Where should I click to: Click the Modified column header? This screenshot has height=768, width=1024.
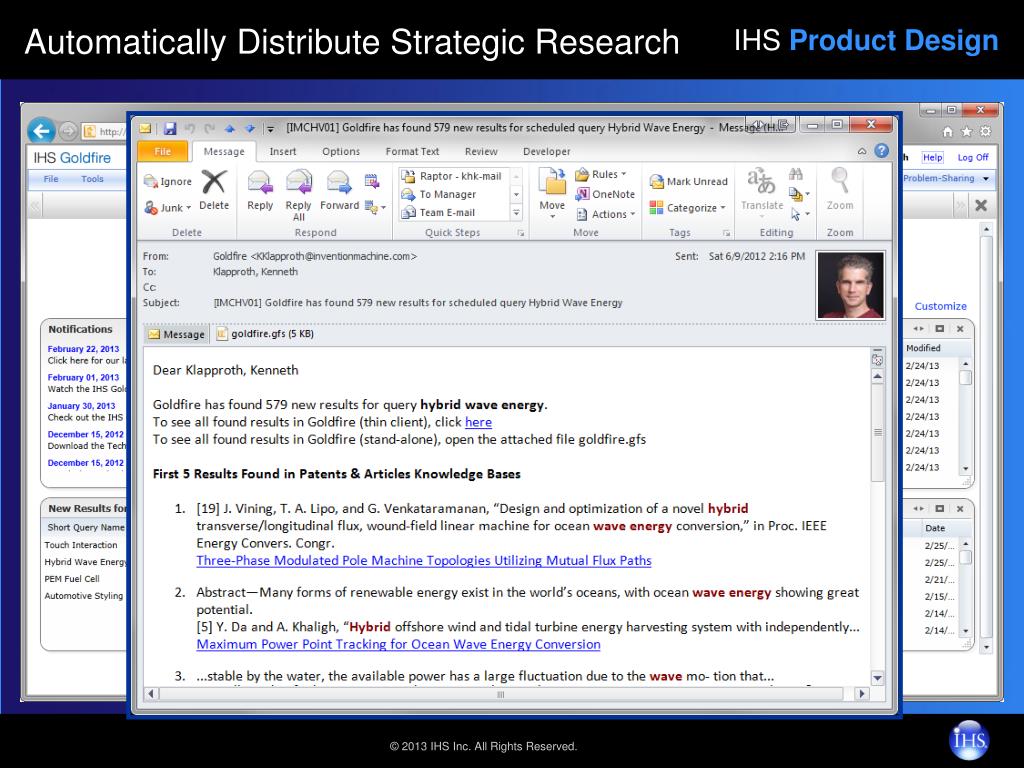click(923, 348)
